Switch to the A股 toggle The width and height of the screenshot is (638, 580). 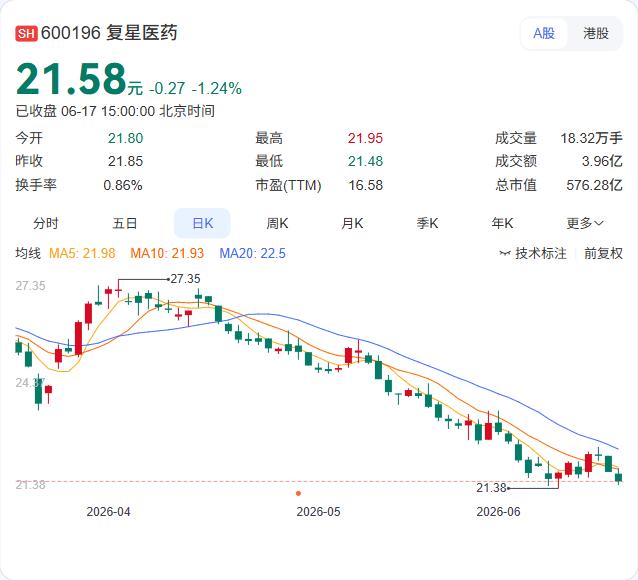(x=544, y=33)
